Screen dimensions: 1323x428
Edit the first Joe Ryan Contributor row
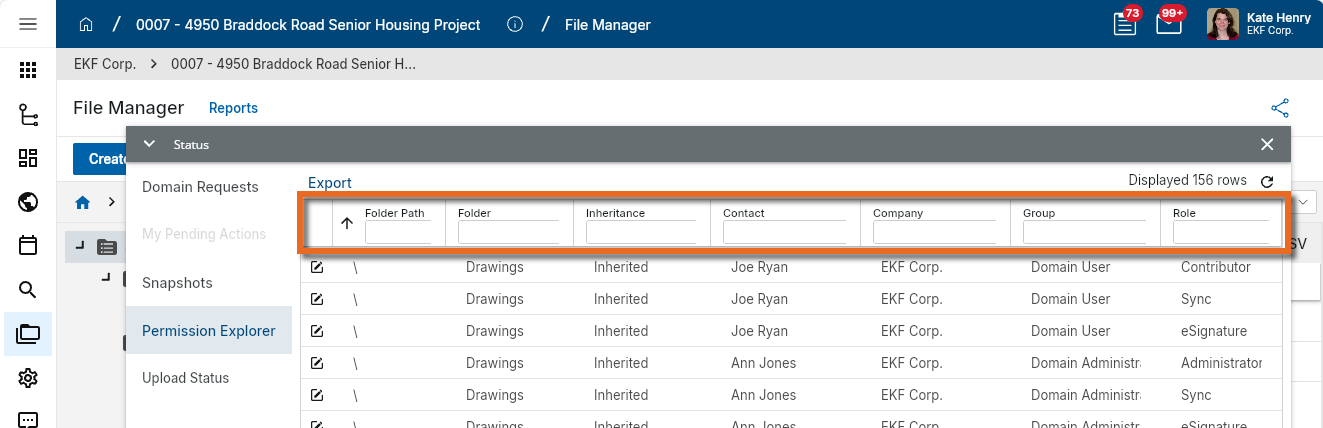[317, 267]
